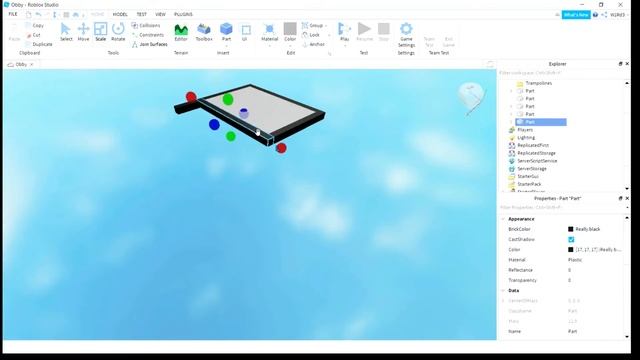The width and height of the screenshot is (640, 360).
Task: Switch to the PLUGINS tab
Action: point(183,14)
